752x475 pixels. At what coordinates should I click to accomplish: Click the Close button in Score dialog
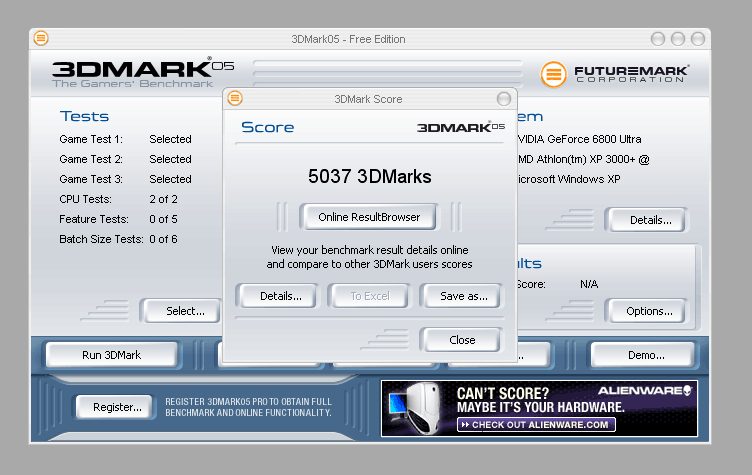462,340
